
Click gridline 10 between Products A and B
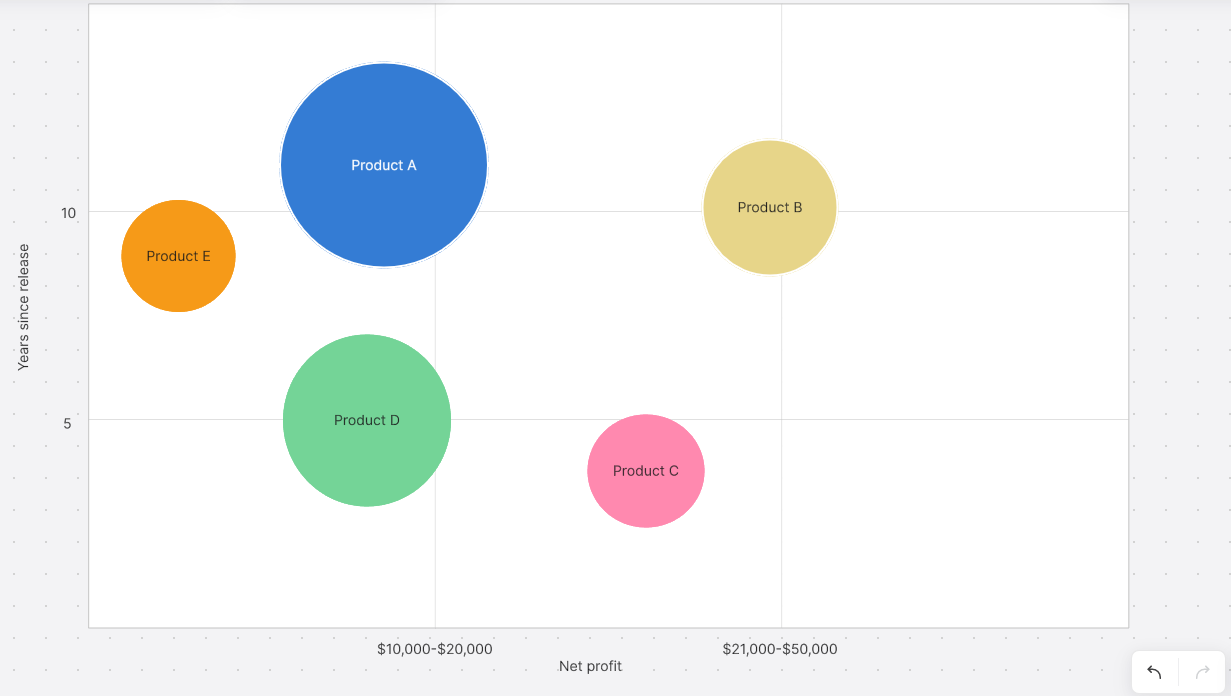pos(600,211)
